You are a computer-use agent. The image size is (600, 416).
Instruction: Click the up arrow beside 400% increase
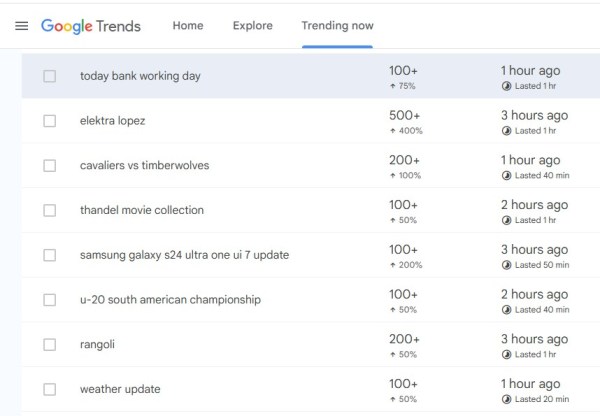393,131
